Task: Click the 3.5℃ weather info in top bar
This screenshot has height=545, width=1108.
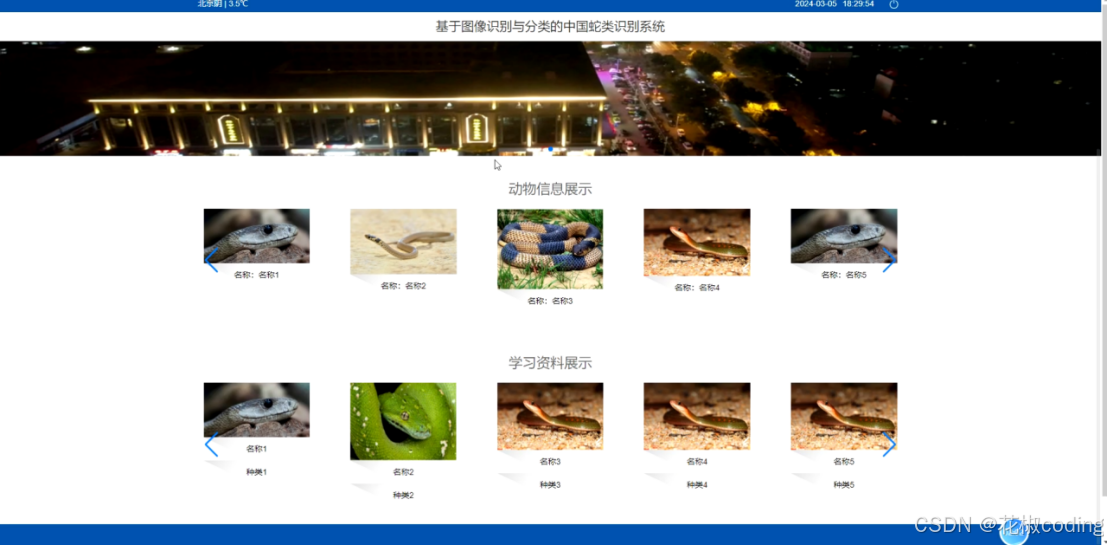Action: [238, 4]
